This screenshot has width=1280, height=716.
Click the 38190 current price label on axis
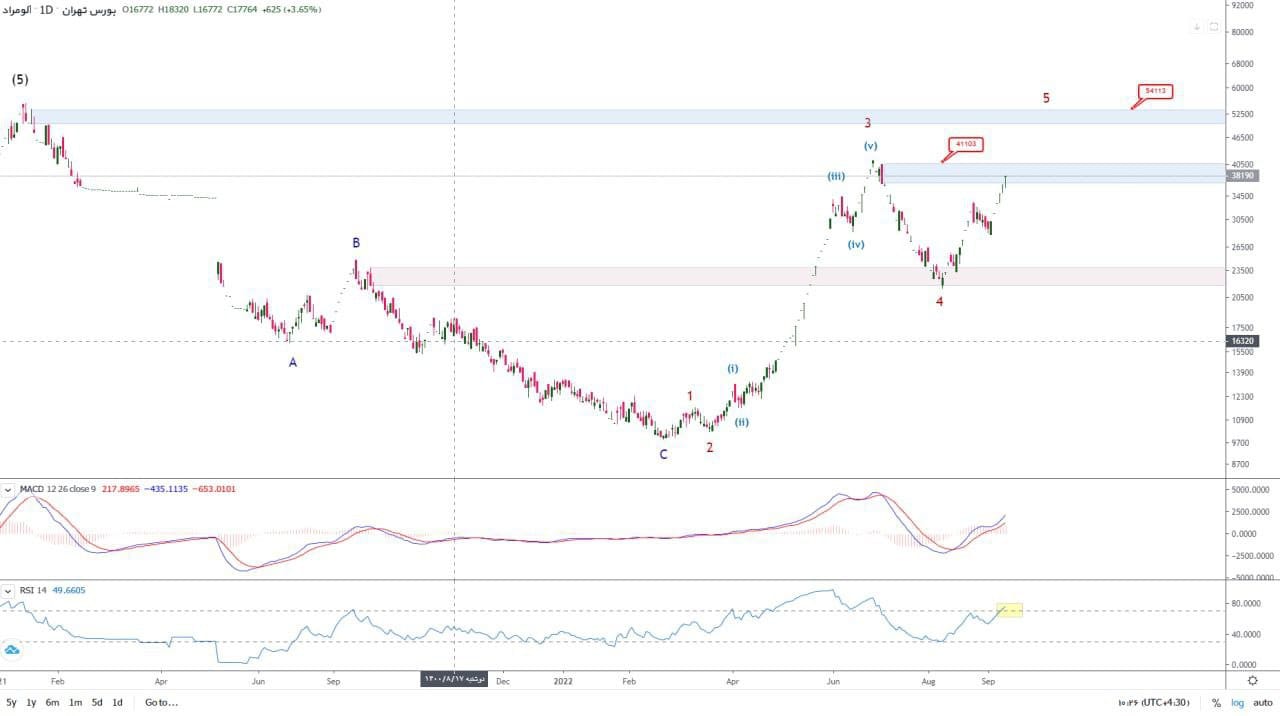point(1243,176)
